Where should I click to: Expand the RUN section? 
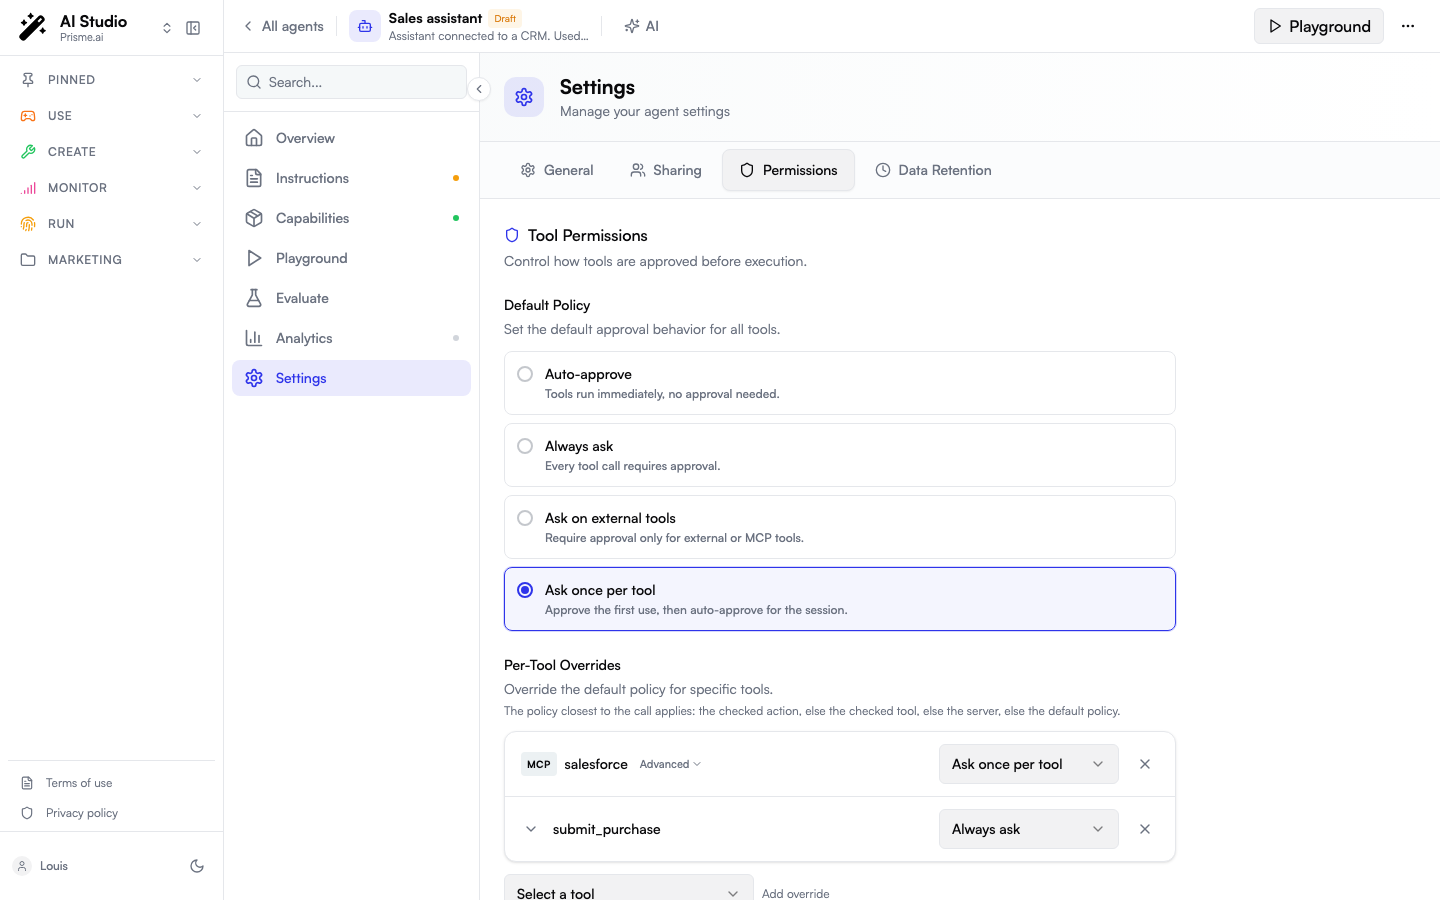click(x=111, y=224)
